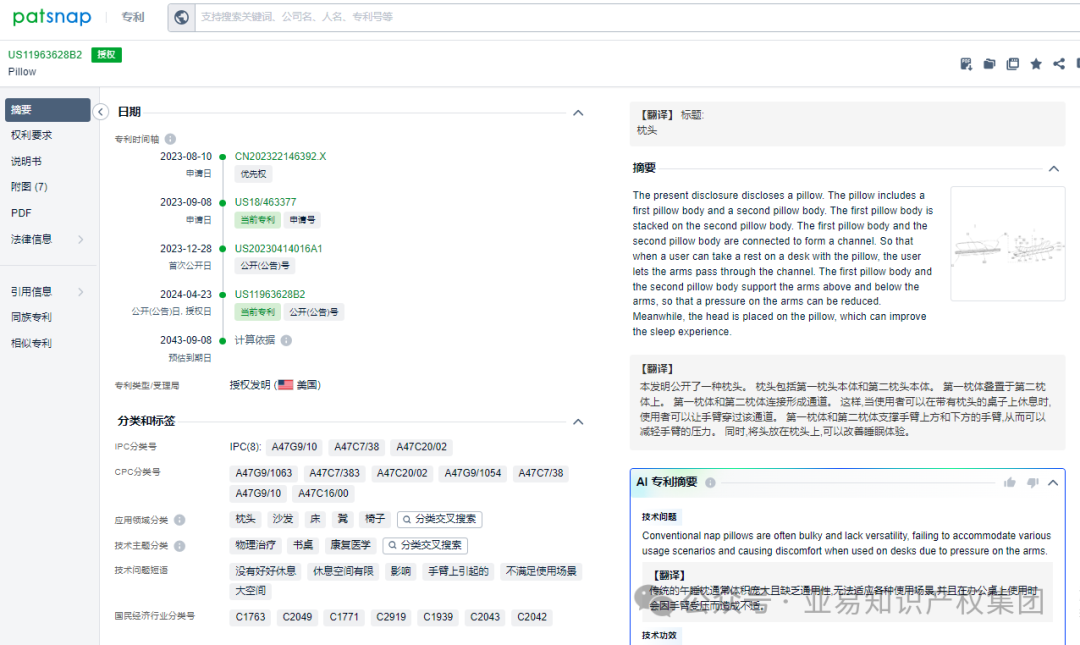This screenshot has width=1080, height=645.
Task: Switch to the 权利要求 tab
Action: 32,134
